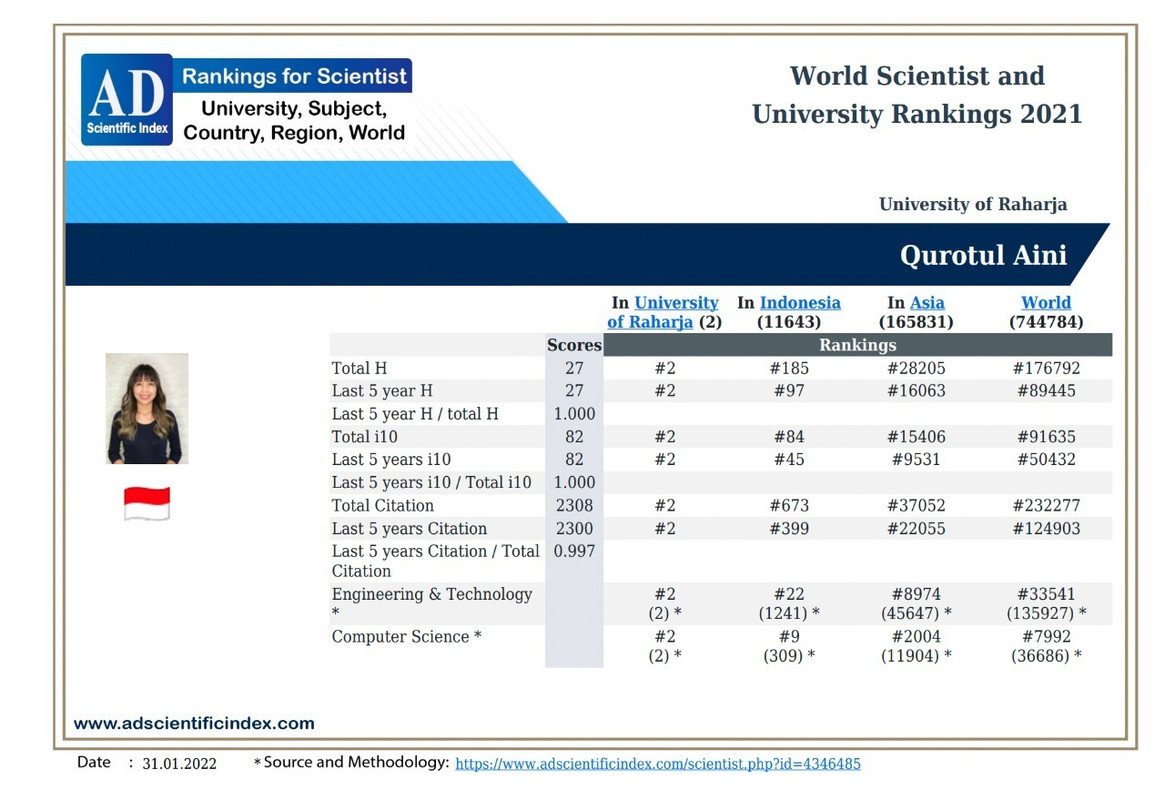Select Engineering & Technology row label
1165x800 pixels.
pos(432,603)
